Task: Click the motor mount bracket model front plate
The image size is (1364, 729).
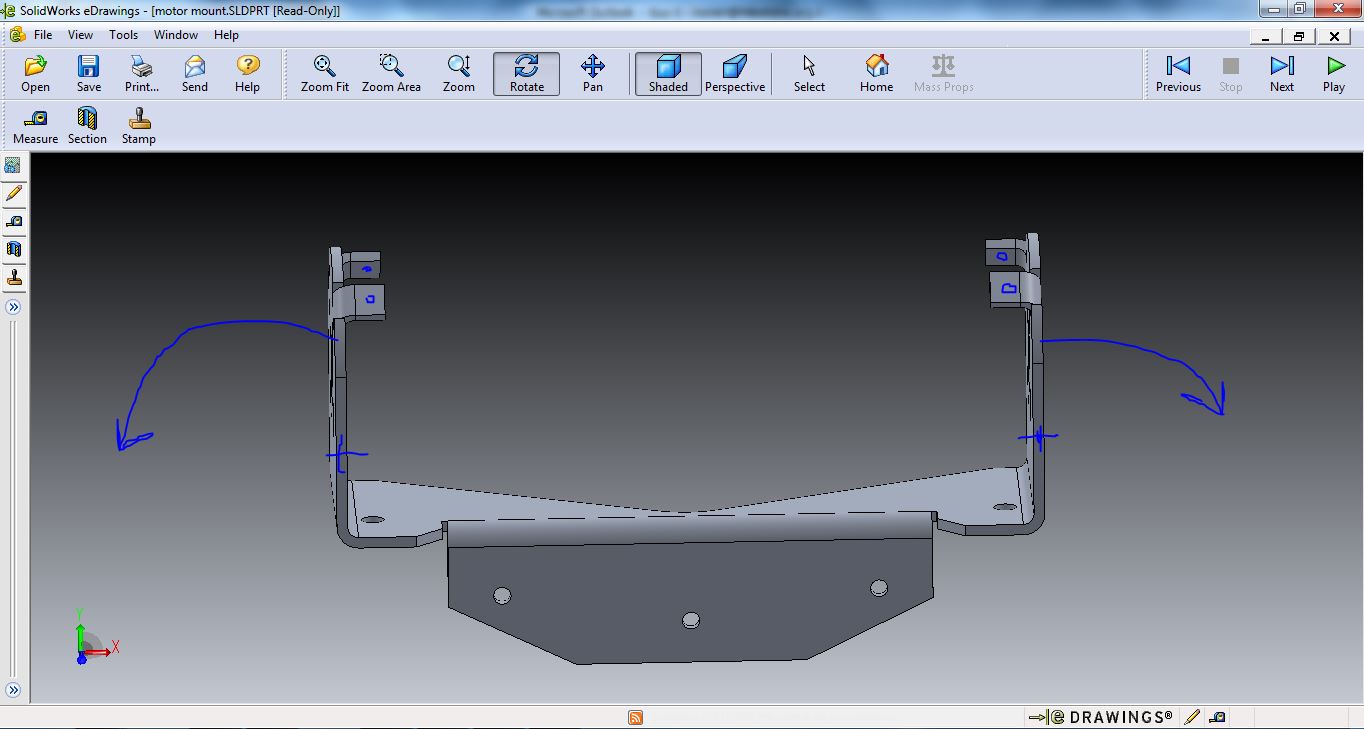Action: point(690,600)
